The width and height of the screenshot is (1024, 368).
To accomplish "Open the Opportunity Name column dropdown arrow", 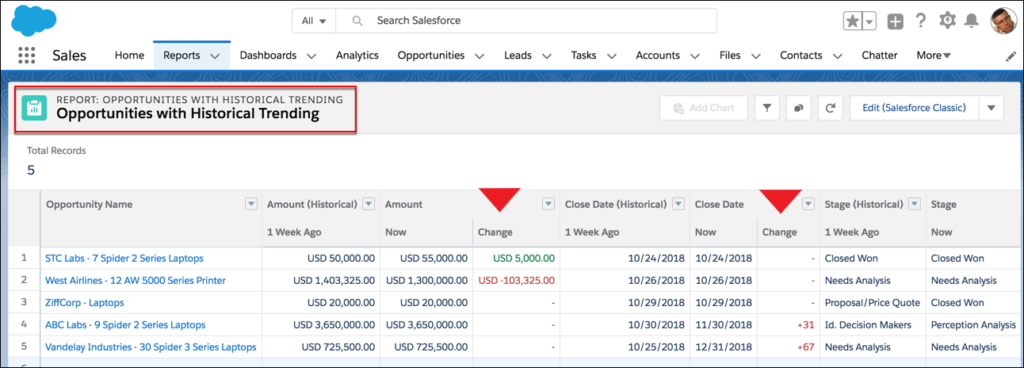I will tap(251, 204).
